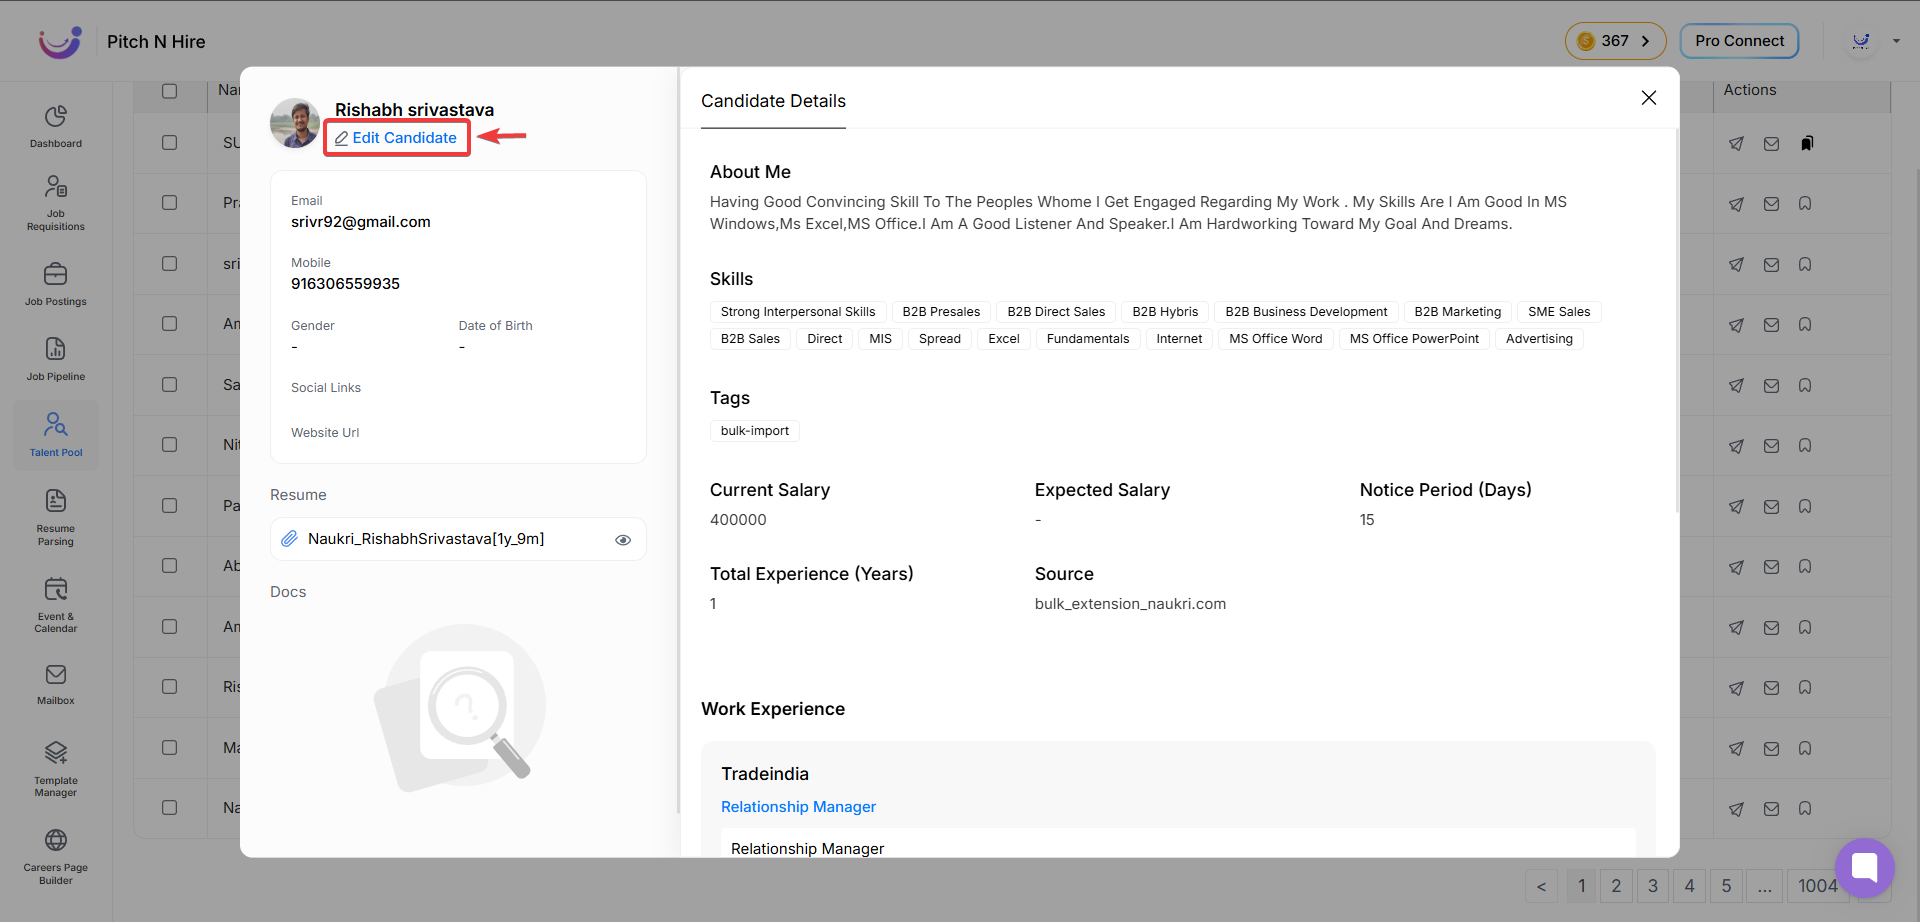The width and height of the screenshot is (1920, 922).
Task: Open Careers Page Builder
Action: click(x=56, y=857)
